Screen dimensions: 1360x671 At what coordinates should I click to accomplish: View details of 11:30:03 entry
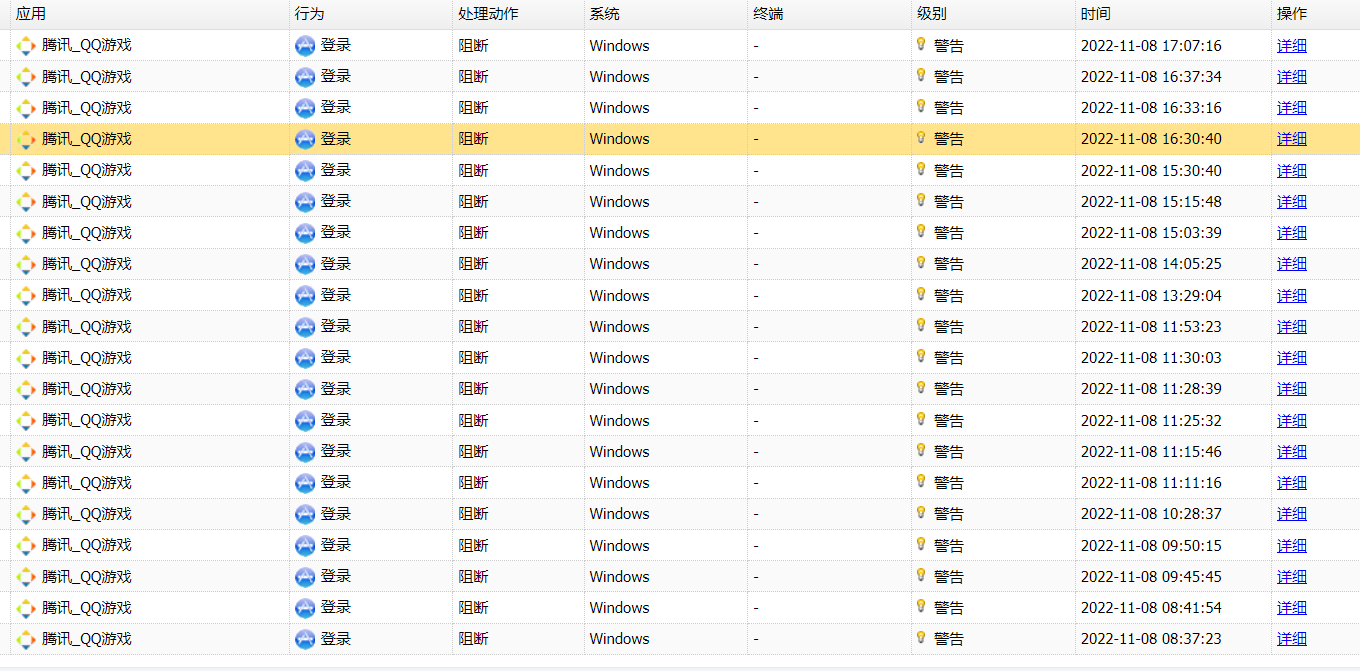pos(1292,358)
